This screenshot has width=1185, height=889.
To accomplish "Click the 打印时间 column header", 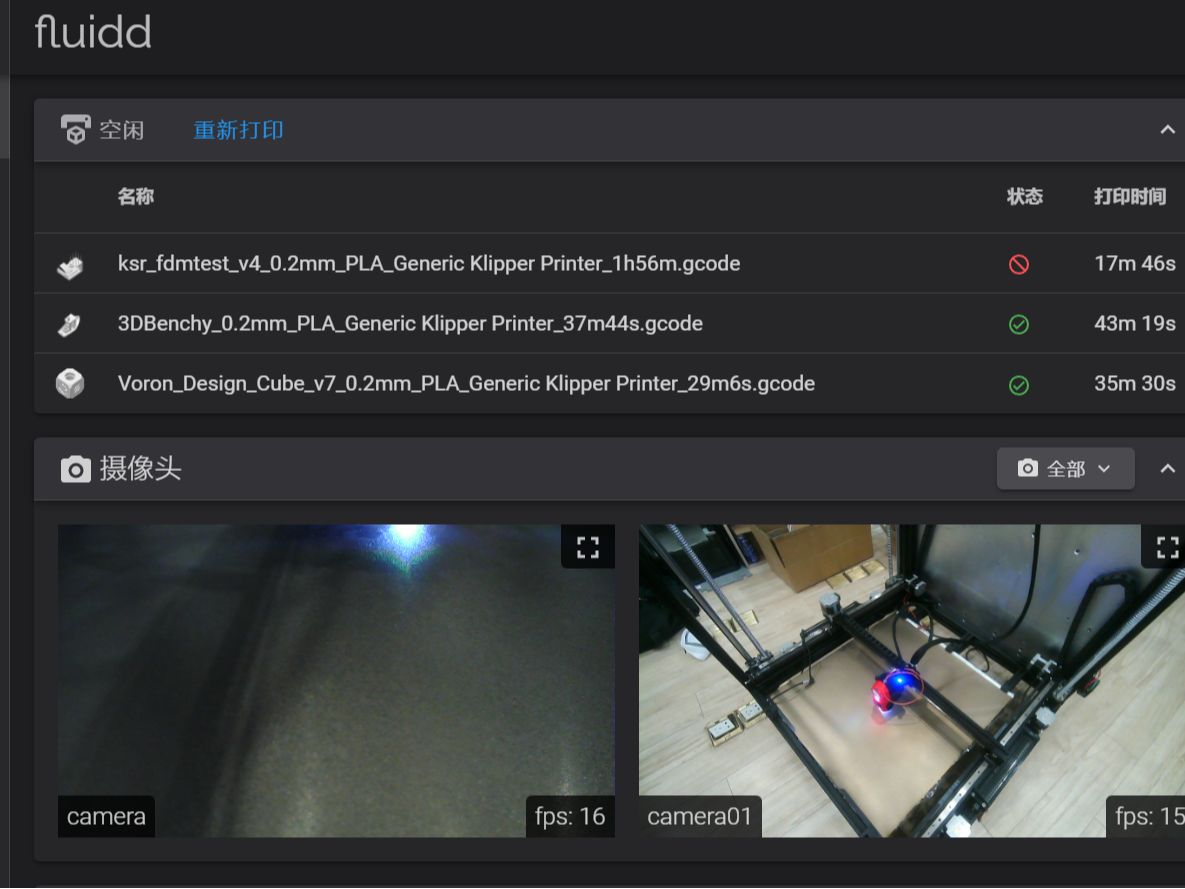I will click(x=1129, y=197).
